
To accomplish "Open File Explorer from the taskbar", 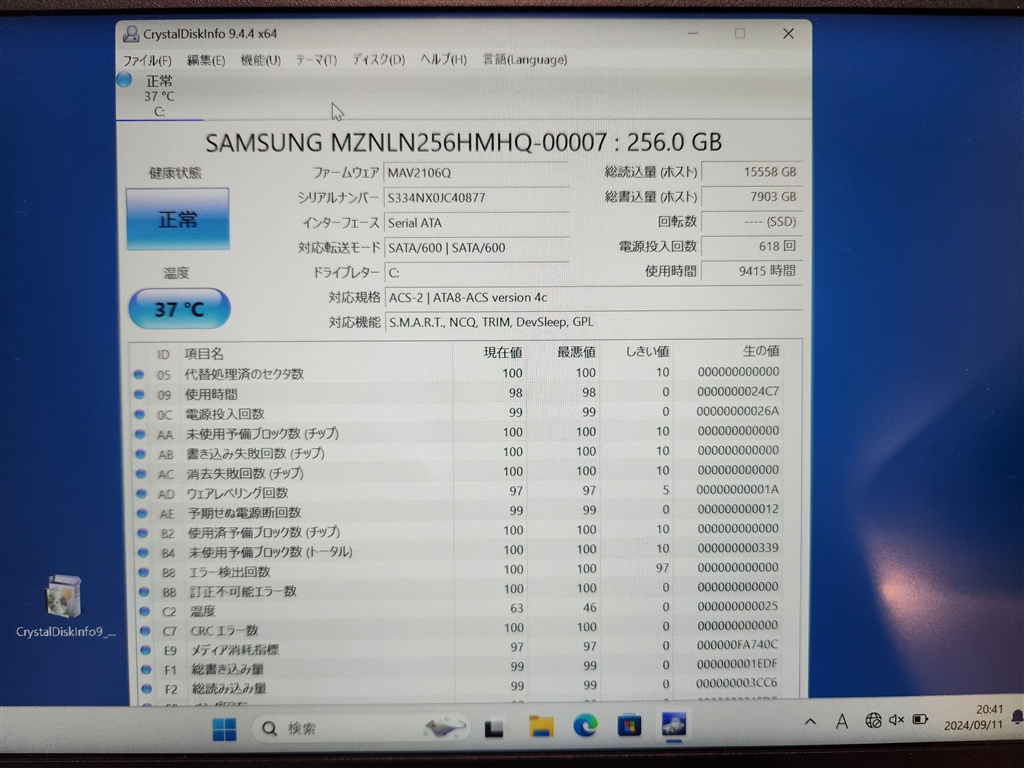I will [x=541, y=726].
